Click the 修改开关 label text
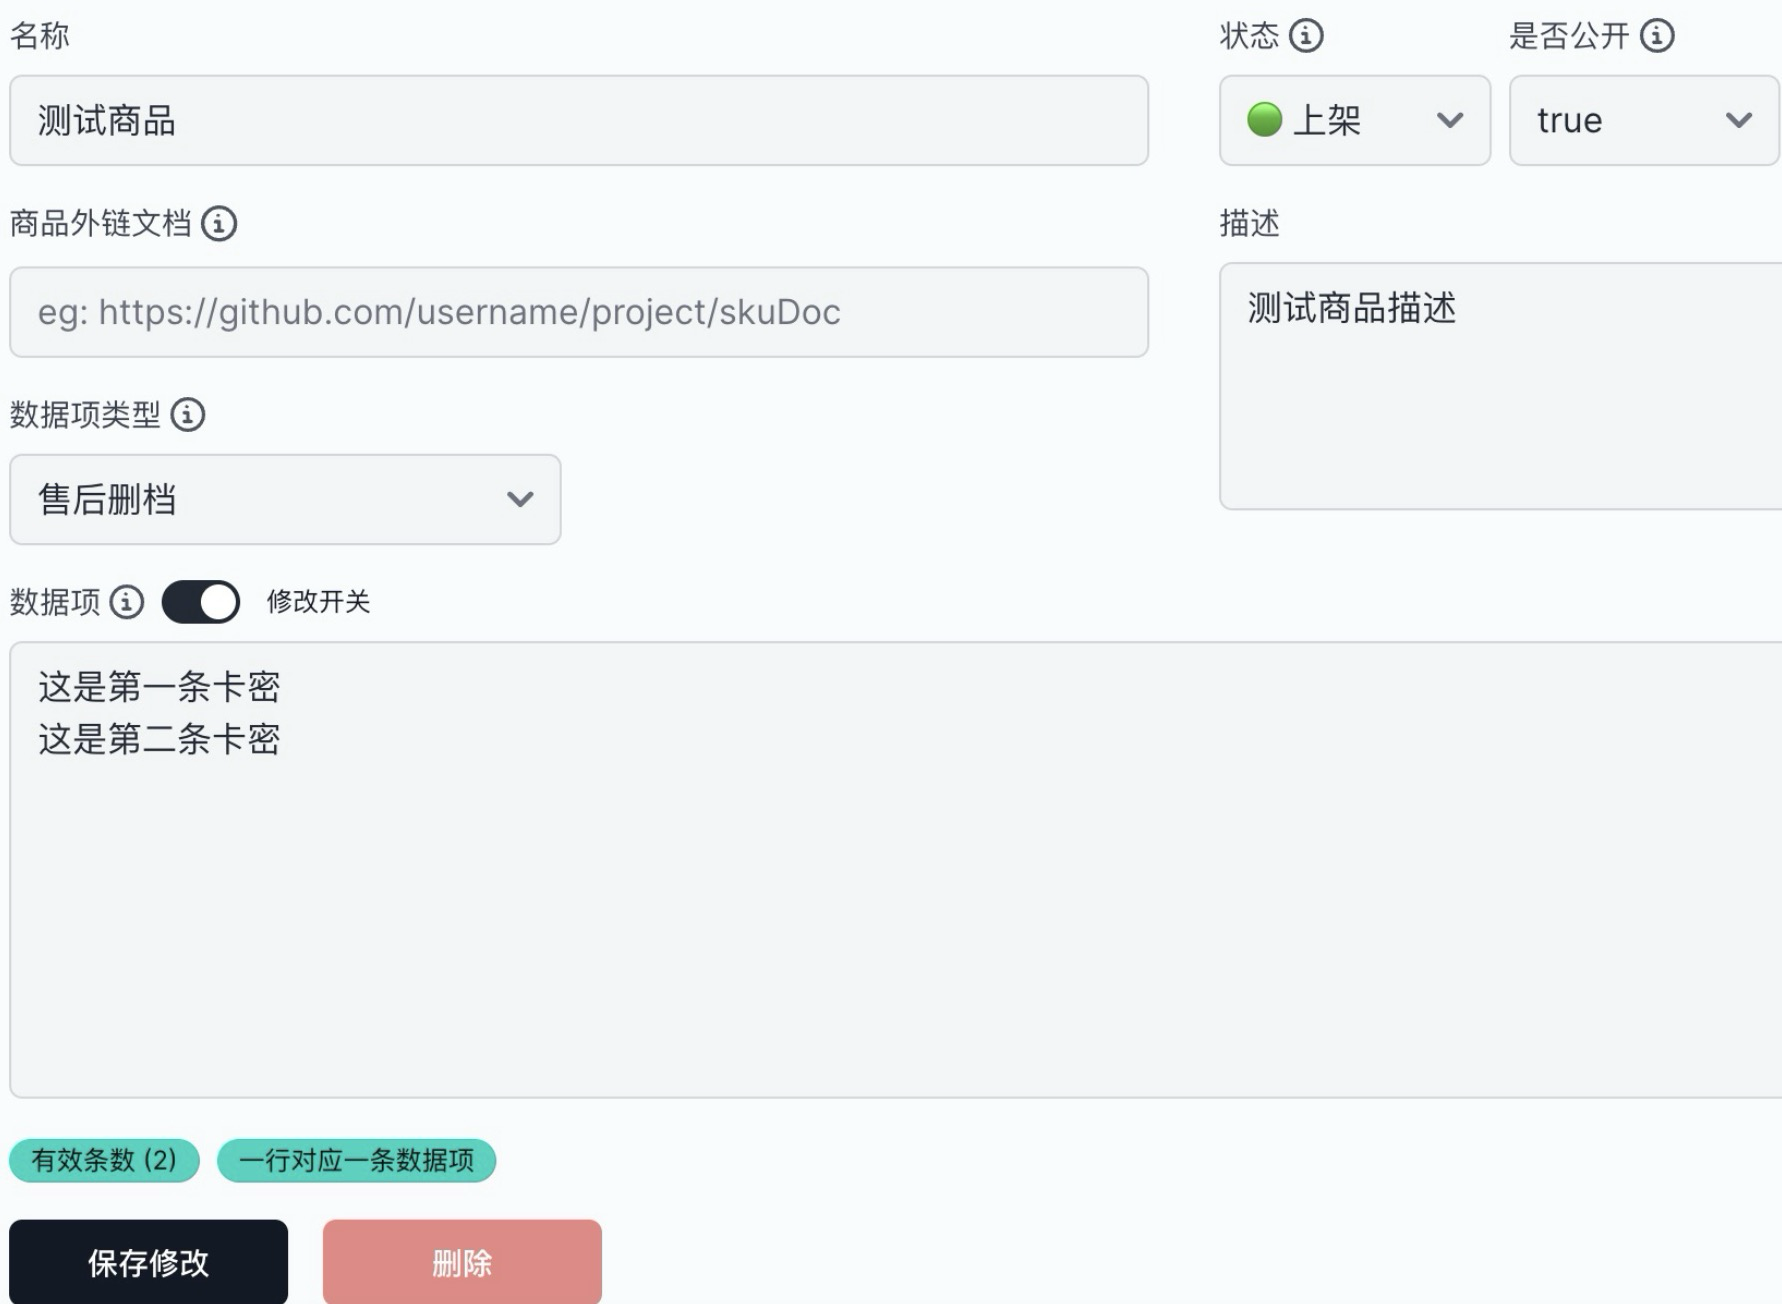 pyautogui.click(x=318, y=602)
